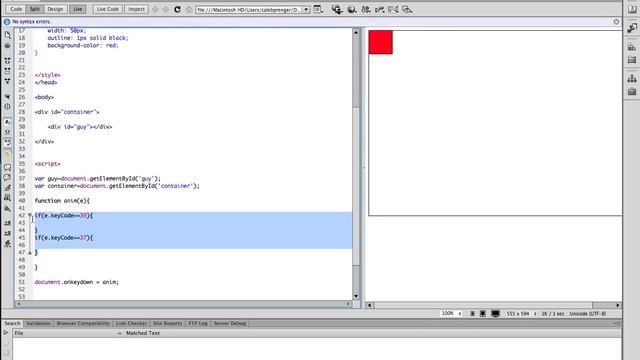This screenshot has height=360, width=640.
Task: Collapse code block triangle at line 42
Action: [x=30, y=215]
